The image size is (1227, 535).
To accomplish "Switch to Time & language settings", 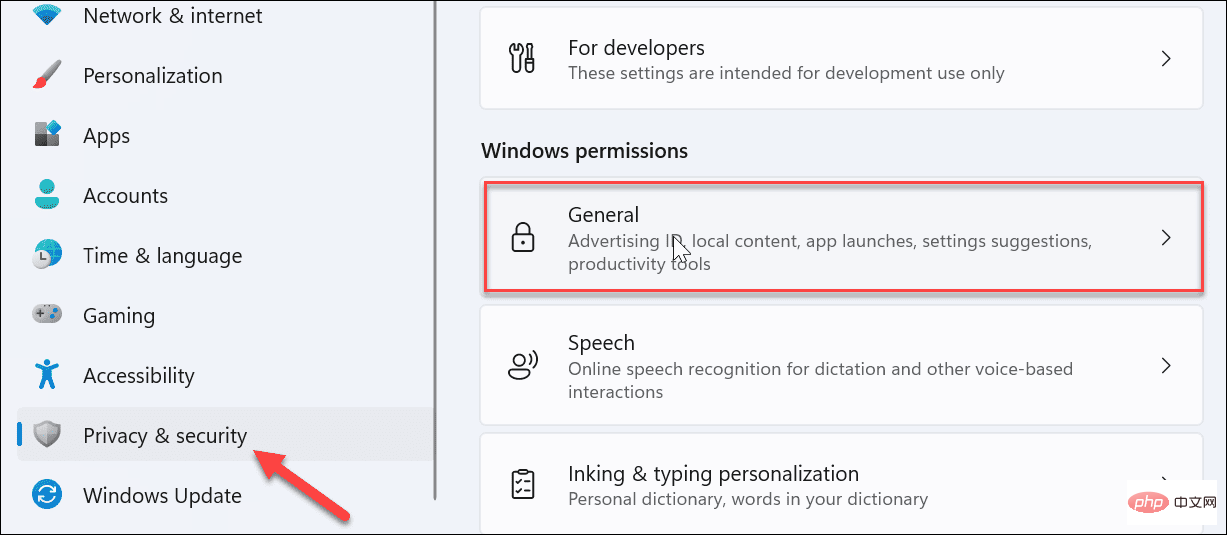I will 162,256.
